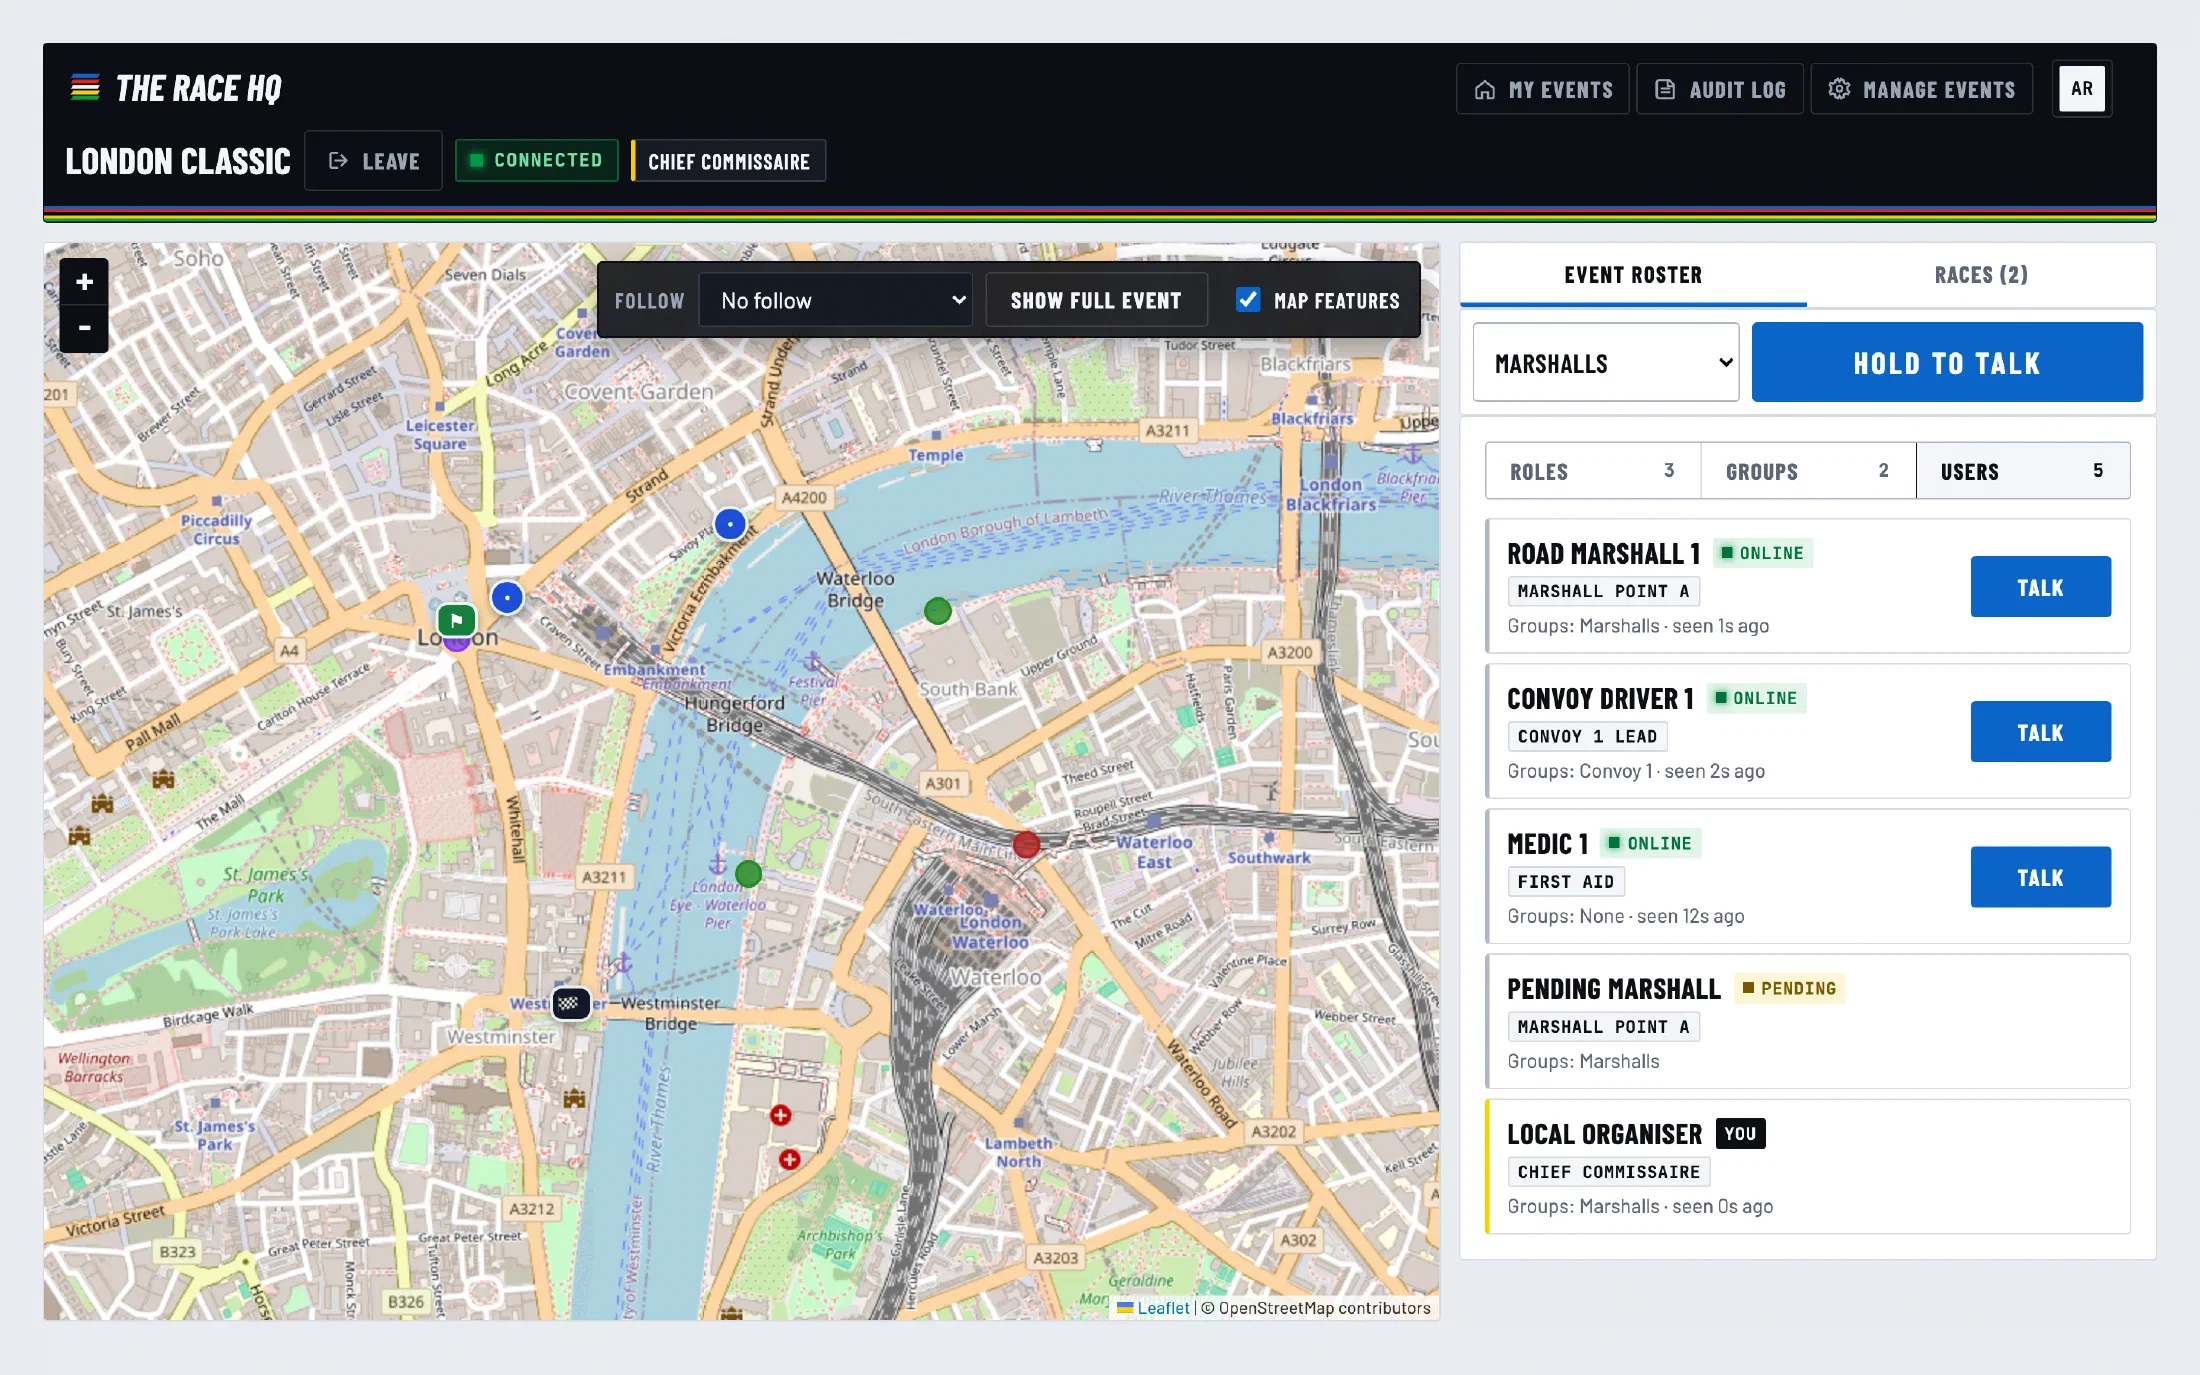
Task: Click the First Aid role tag
Action: 1566,881
